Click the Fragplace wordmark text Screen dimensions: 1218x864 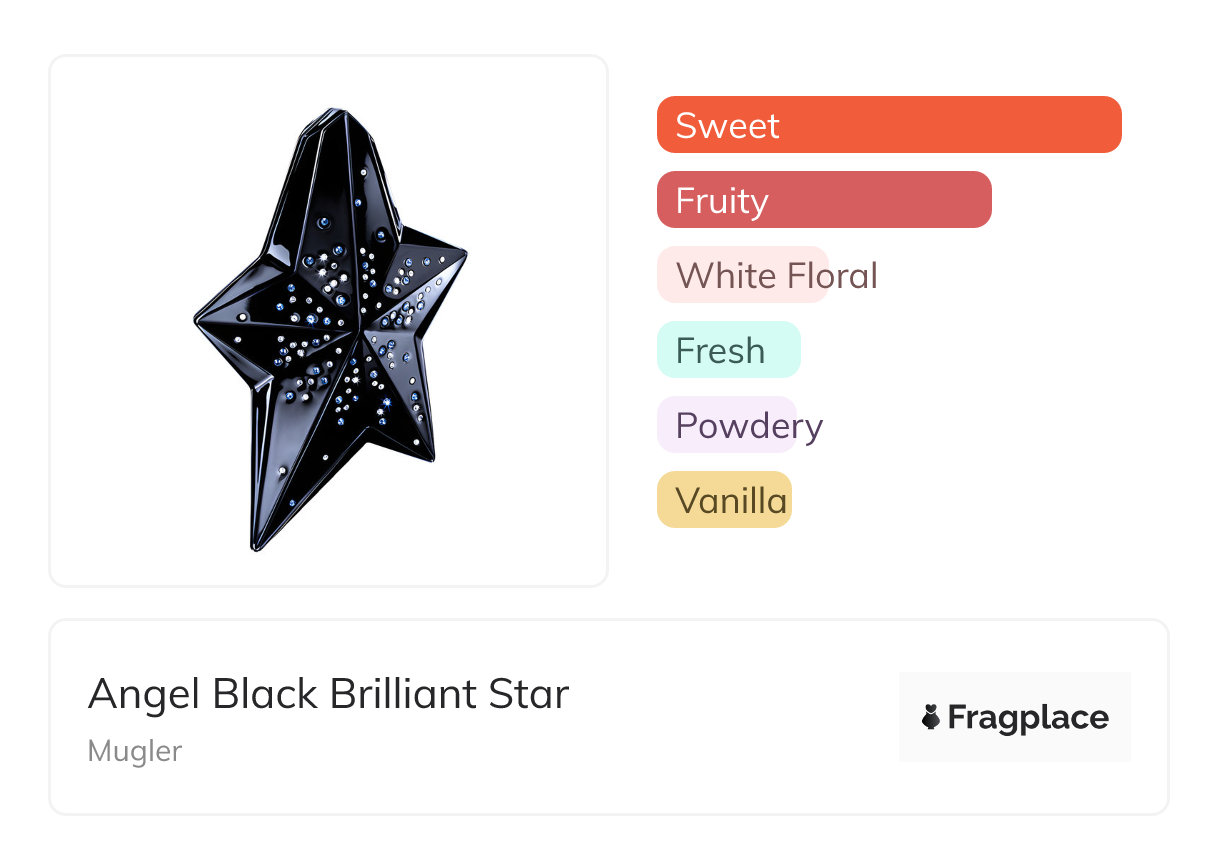(x=1028, y=717)
